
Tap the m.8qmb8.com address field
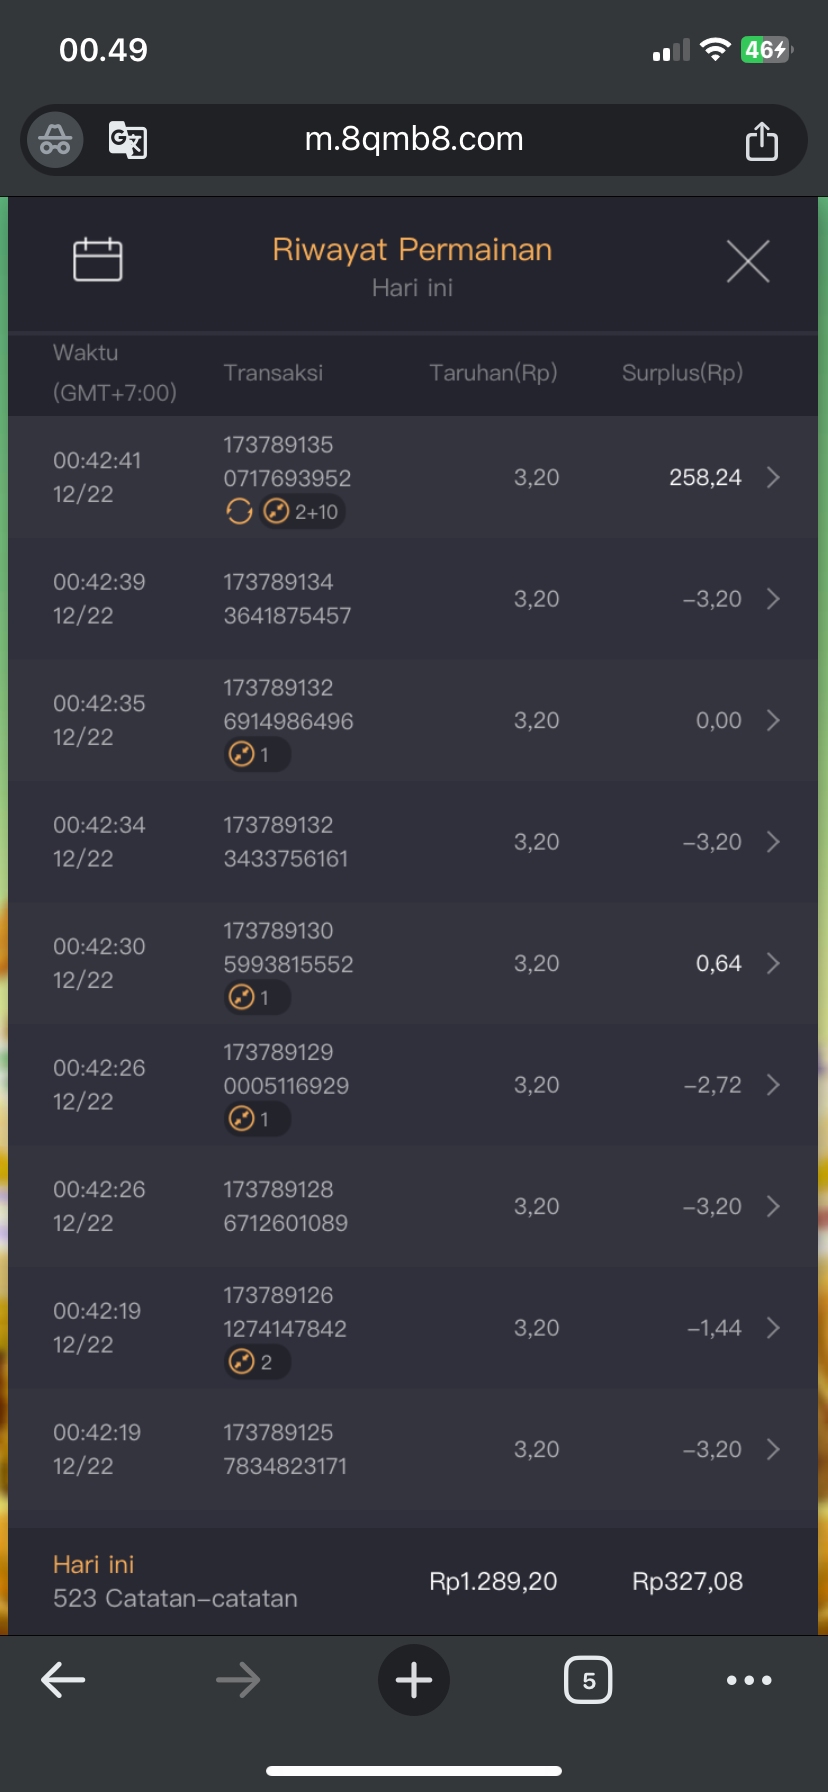(414, 140)
